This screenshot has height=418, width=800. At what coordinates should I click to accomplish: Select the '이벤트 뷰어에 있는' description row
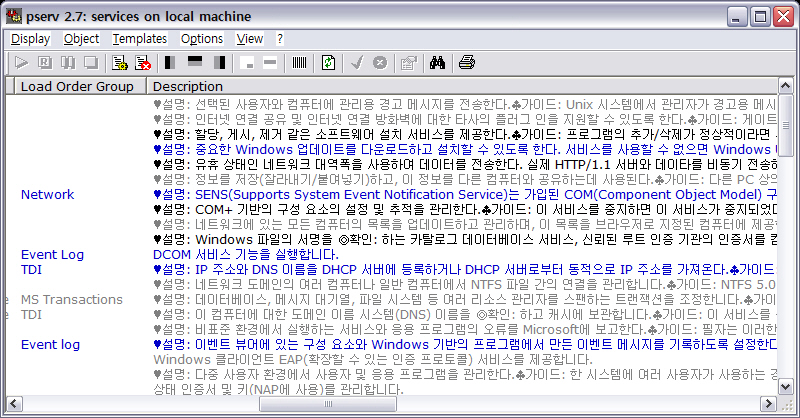click(x=465, y=345)
